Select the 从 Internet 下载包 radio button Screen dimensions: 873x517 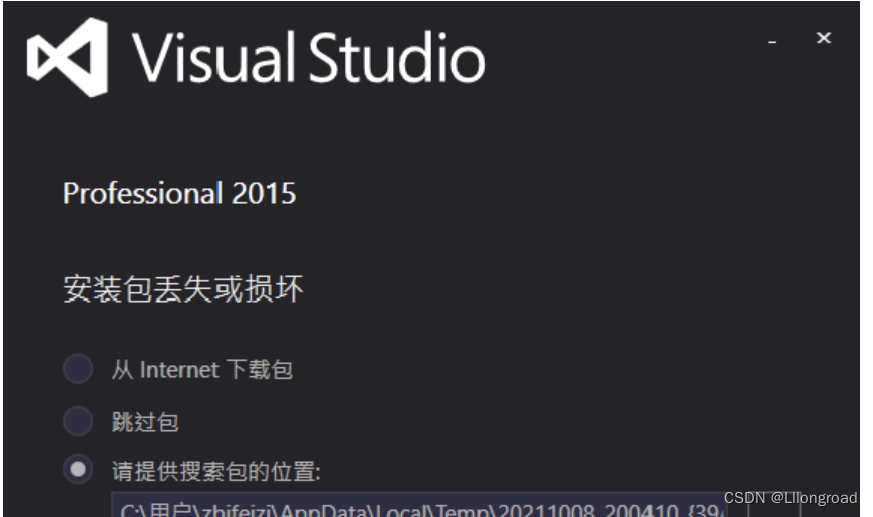coord(78,368)
